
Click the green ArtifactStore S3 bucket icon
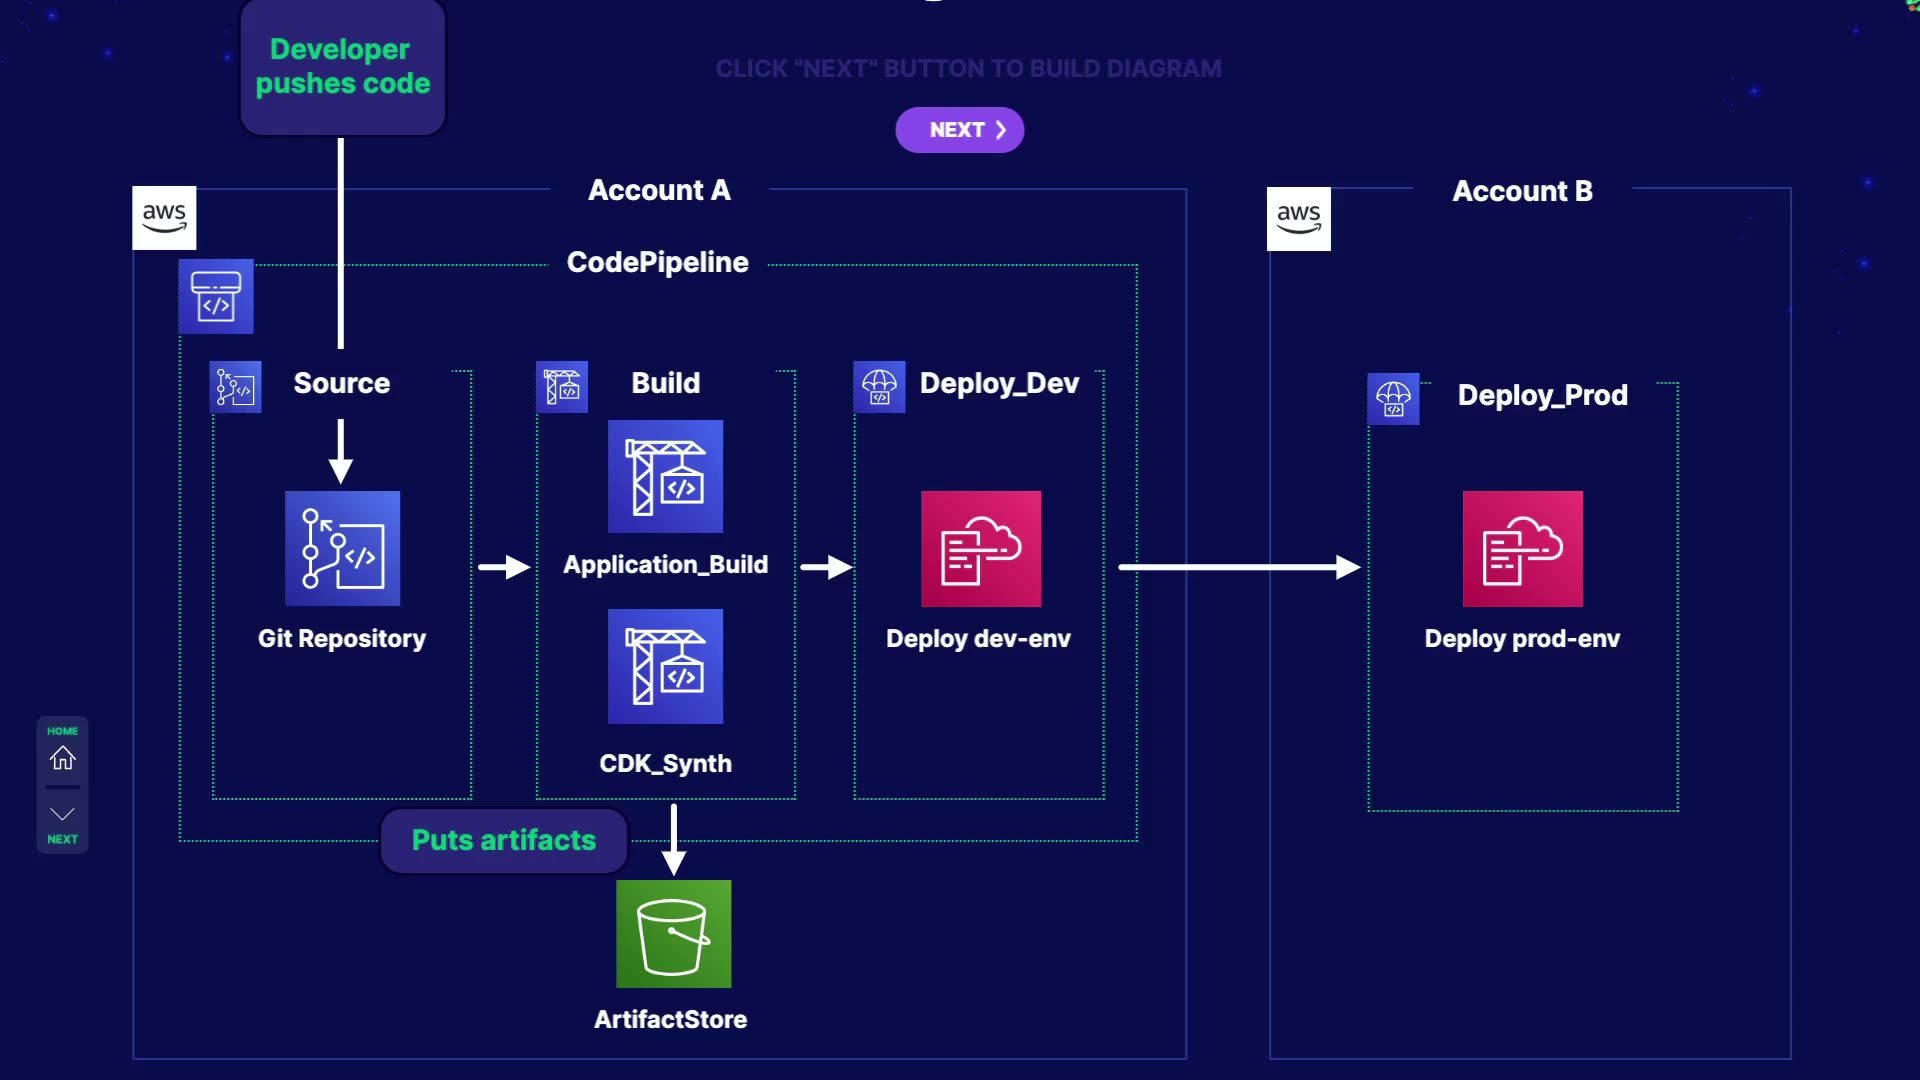(673, 934)
